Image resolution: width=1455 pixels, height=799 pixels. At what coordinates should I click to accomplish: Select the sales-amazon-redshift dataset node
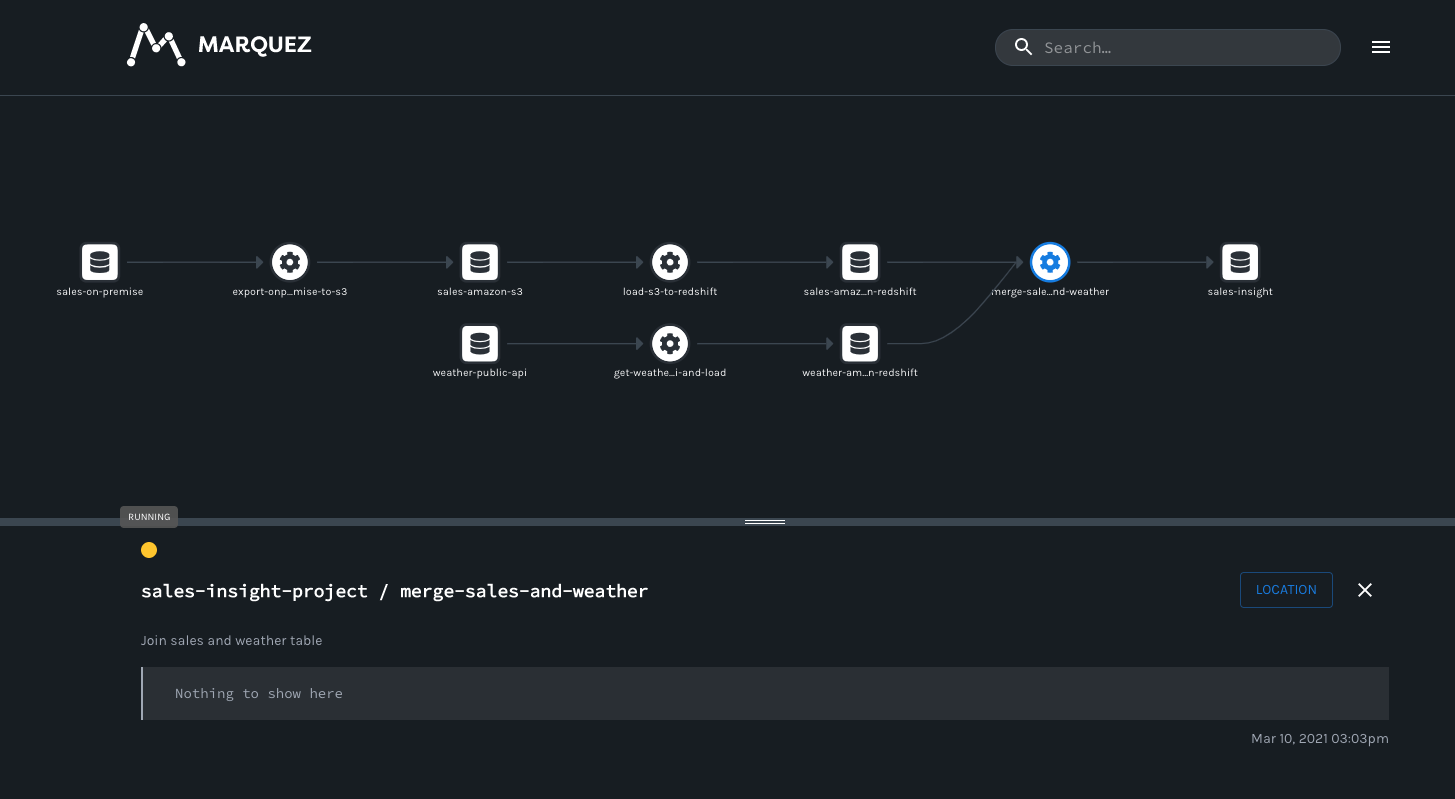(x=859, y=262)
